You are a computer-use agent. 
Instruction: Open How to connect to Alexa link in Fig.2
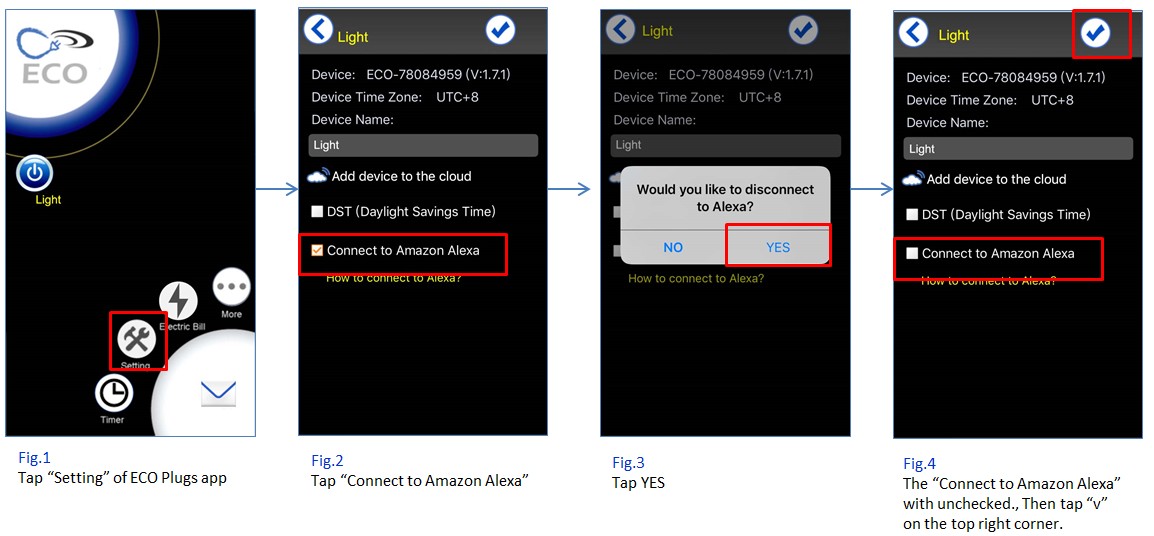pyautogui.click(x=394, y=278)
